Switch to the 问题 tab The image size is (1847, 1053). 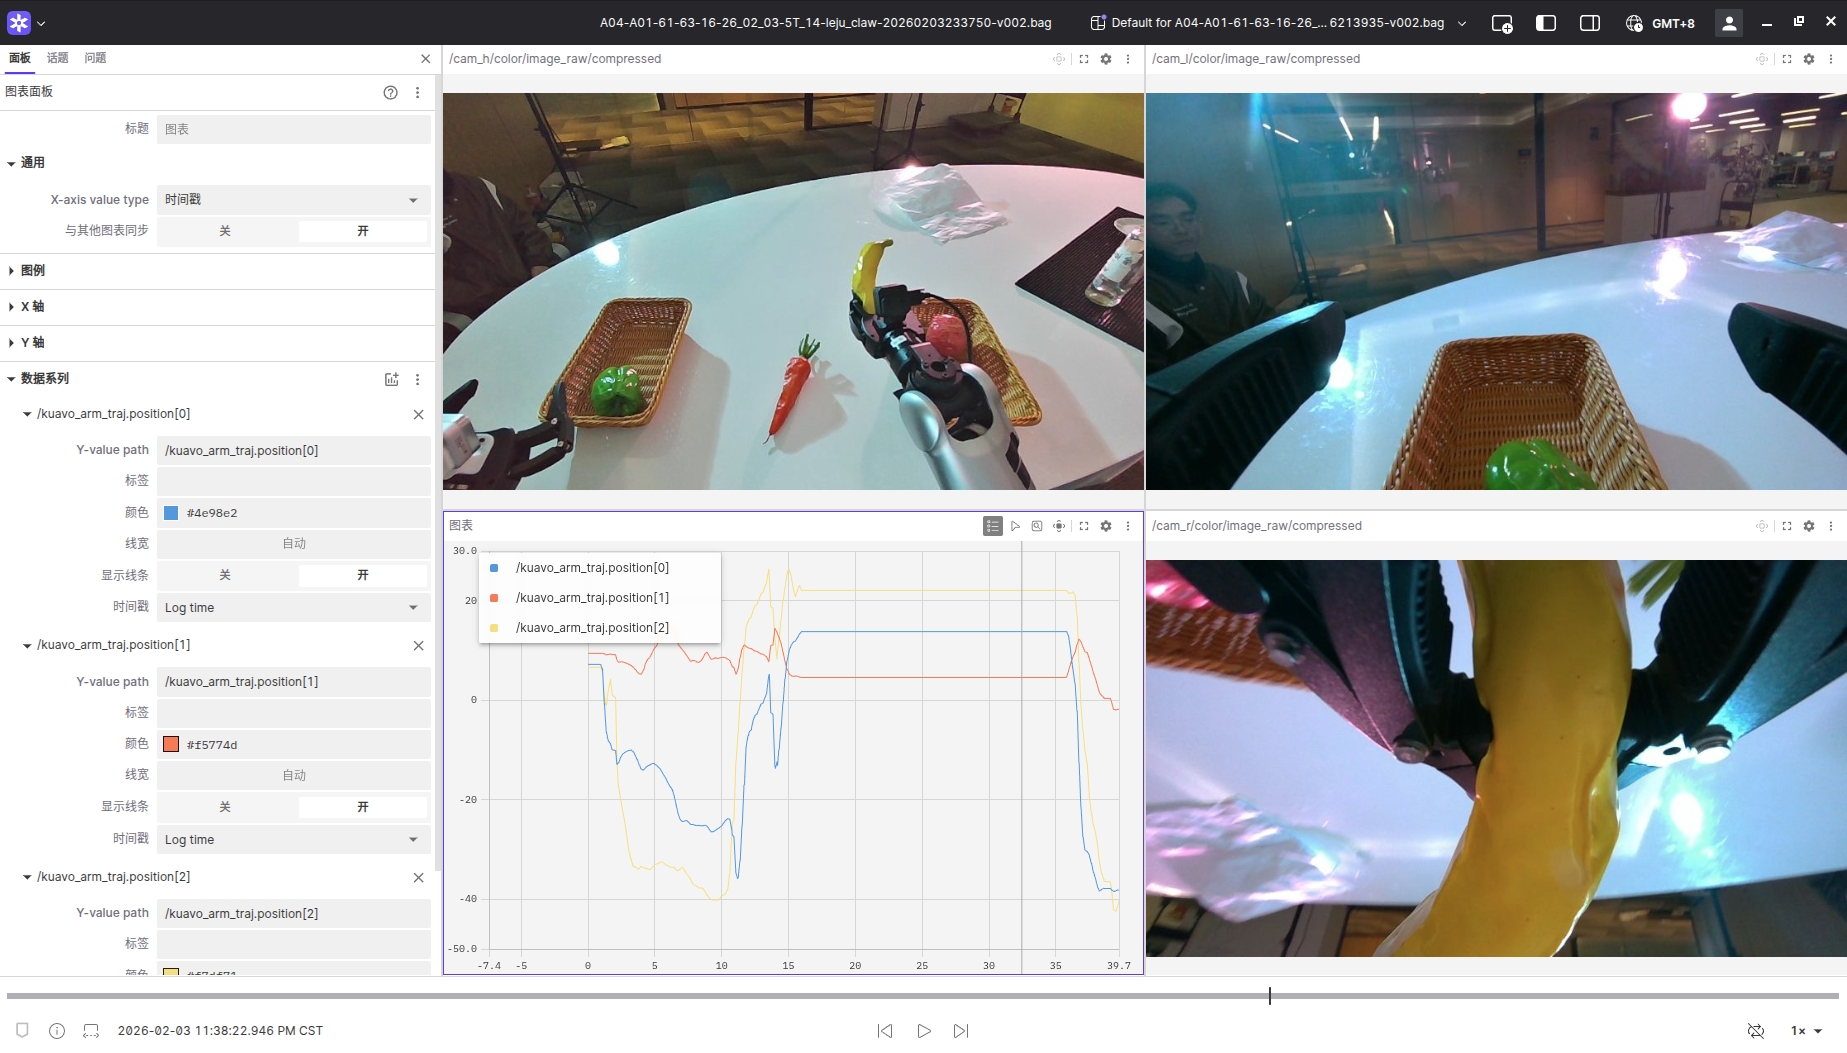pyautogui.click(x=95, y=58)
